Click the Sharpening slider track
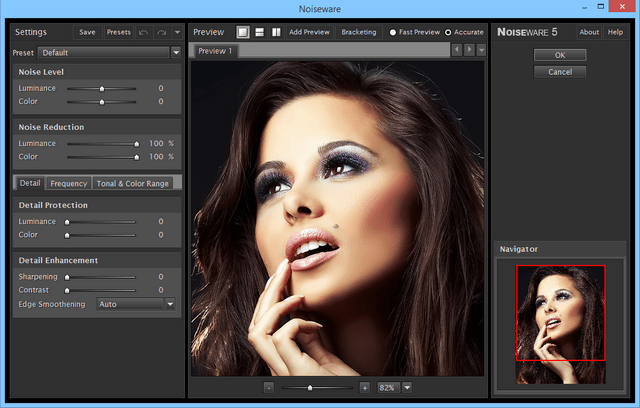 (x=100, y=276)
